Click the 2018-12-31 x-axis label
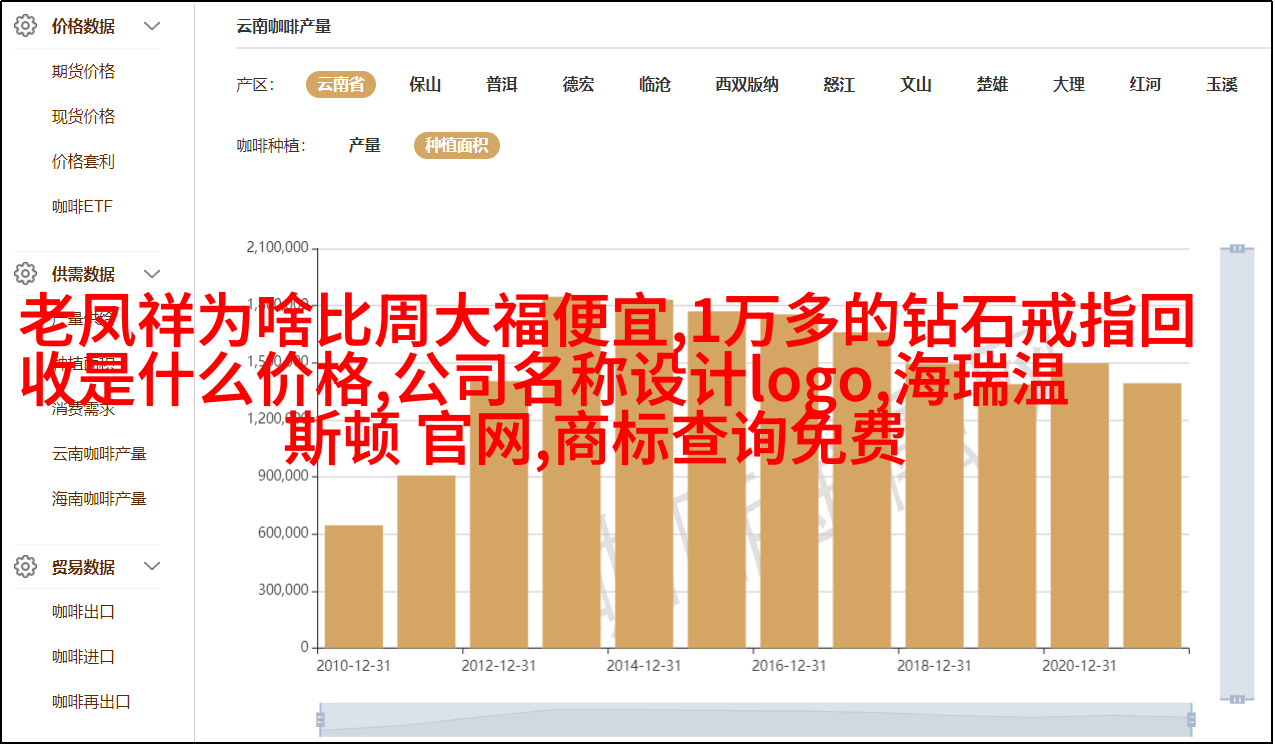Screen dimensions: 1275x744 point(935,665)
